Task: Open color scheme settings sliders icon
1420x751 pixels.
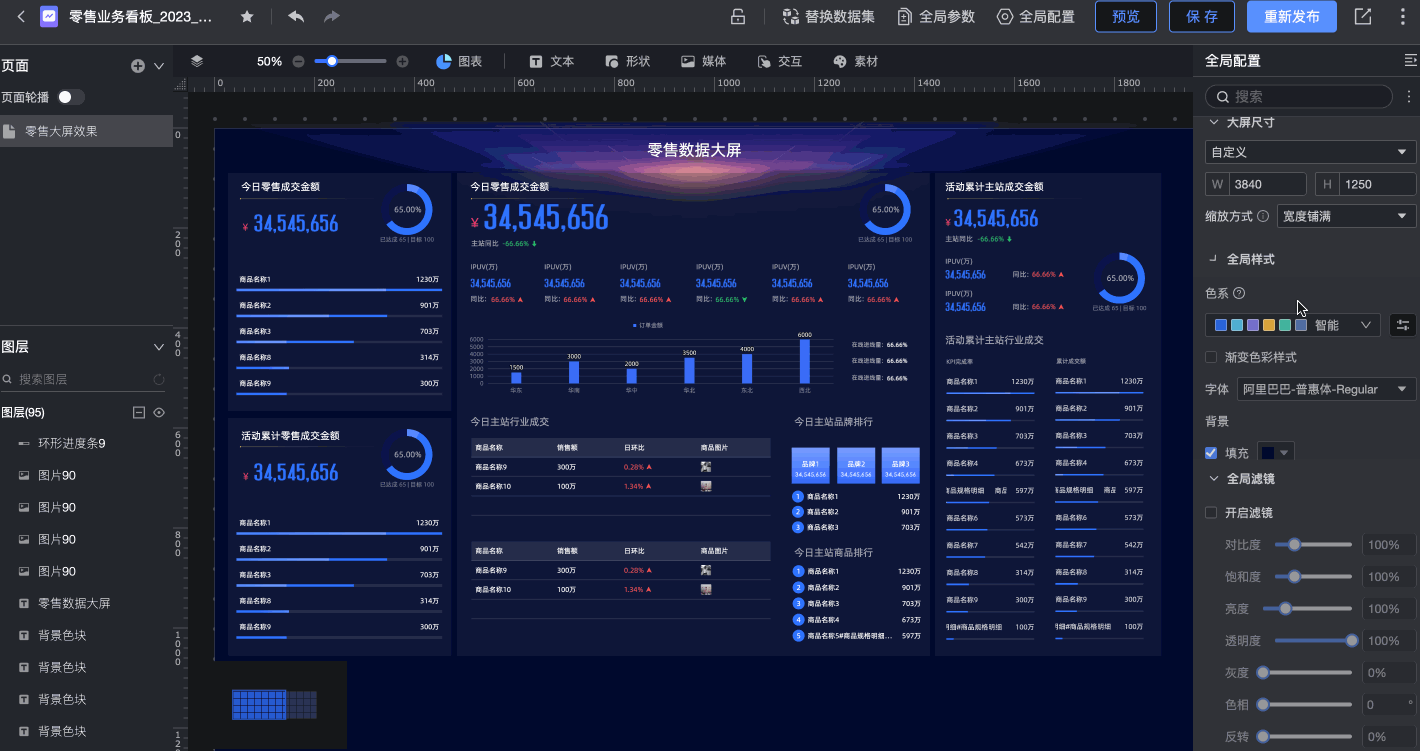Action: coord(1402,325)
